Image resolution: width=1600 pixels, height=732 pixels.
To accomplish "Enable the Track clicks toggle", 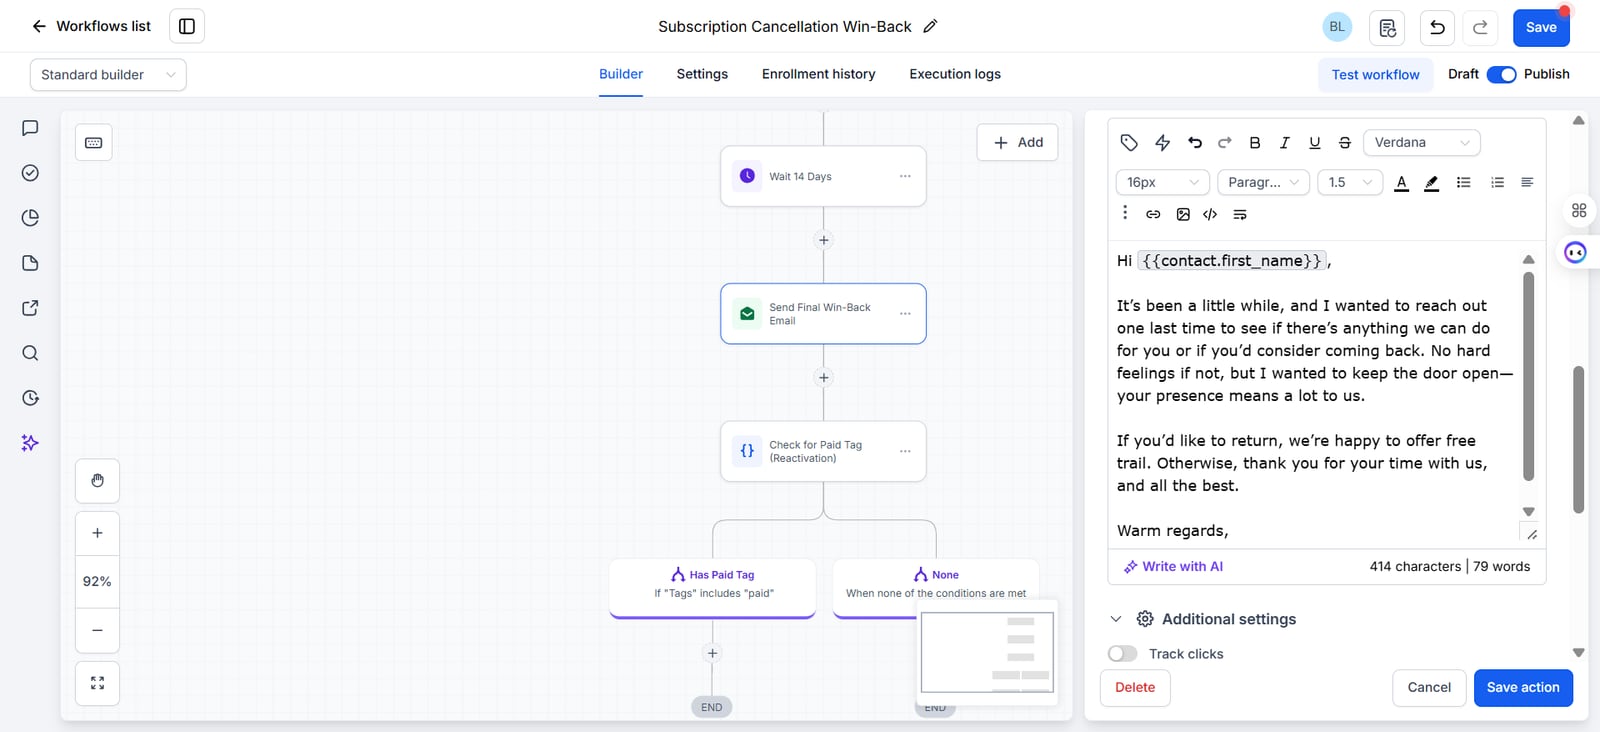I will point(1123,654).
